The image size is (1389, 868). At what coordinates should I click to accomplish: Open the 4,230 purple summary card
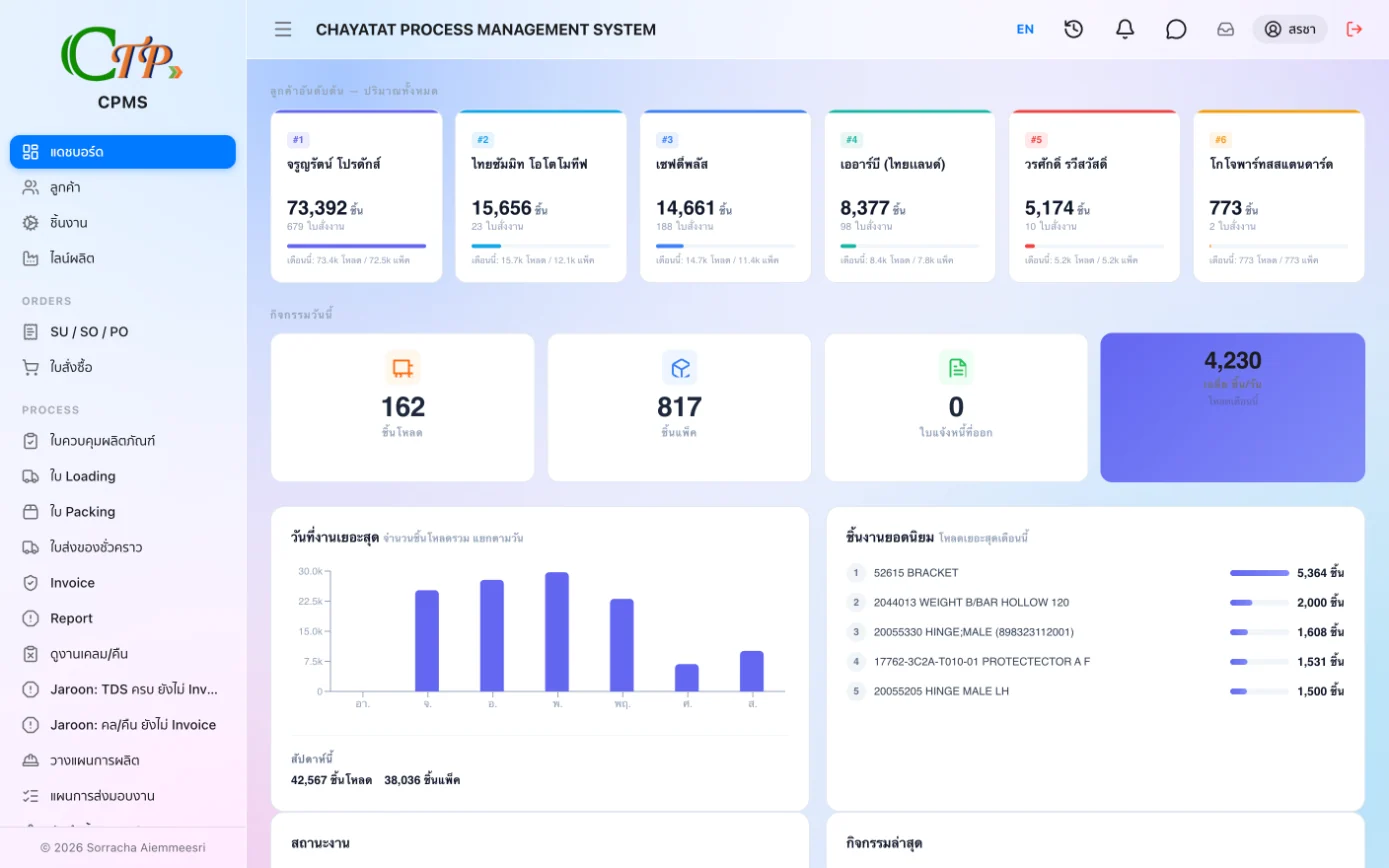(1233, 407)
